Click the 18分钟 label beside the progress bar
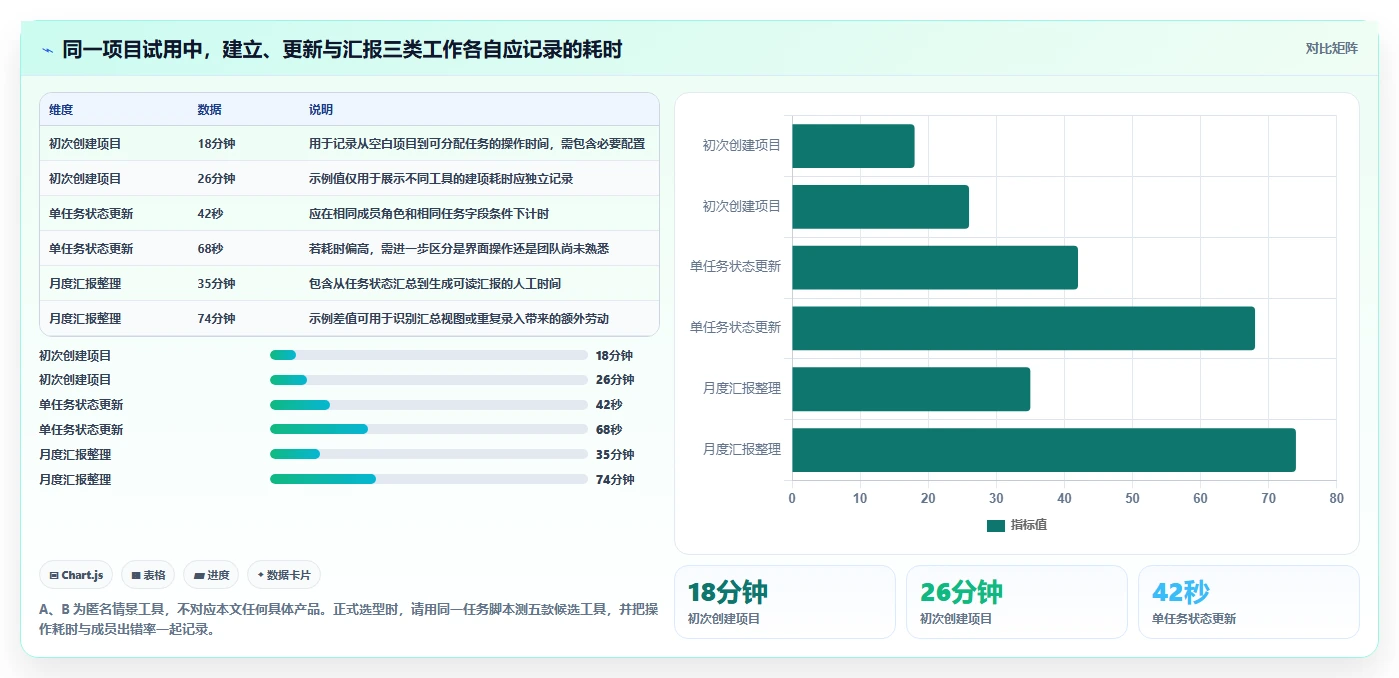This screenshot has height=678, width=1399. [x=614, y=355]
